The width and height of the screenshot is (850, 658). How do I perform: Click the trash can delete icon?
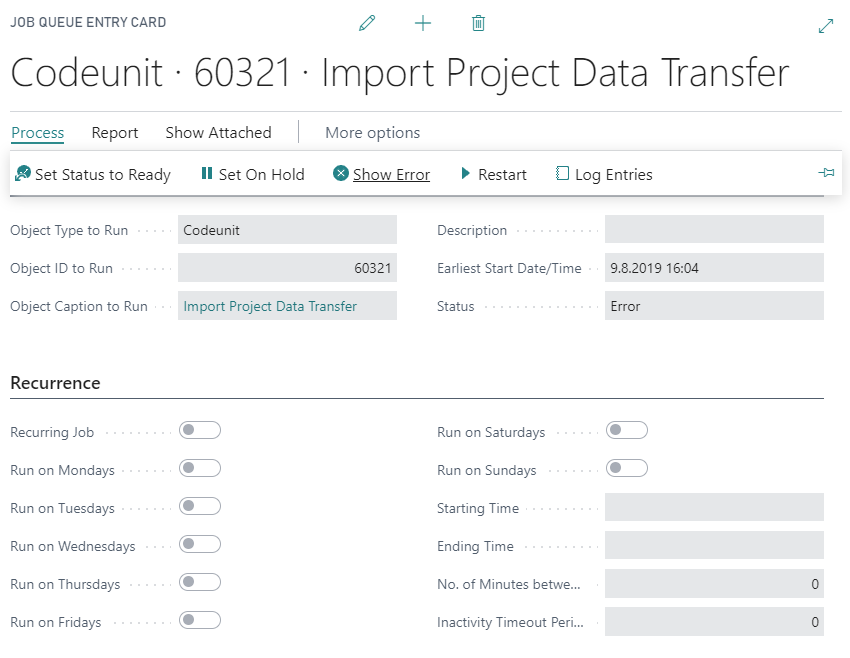click(478, 23)
